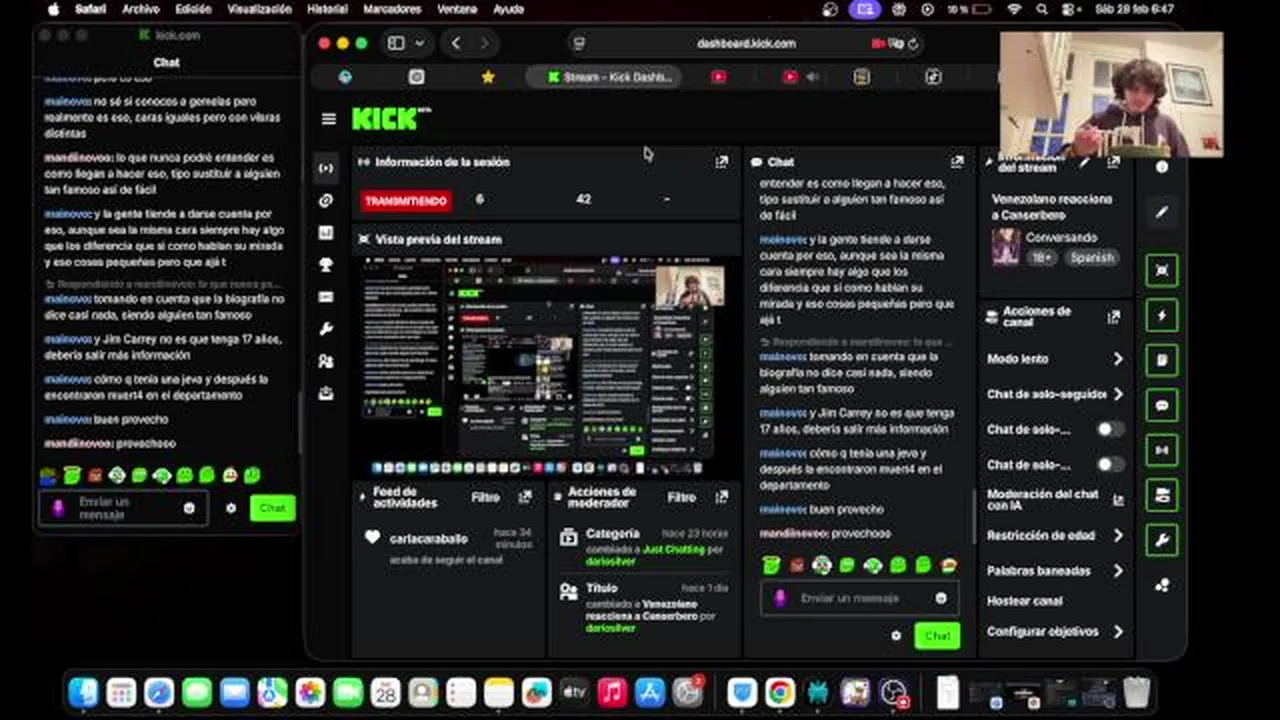Click the stream preview thumbnail
Image resolution: width=1280 pixels, height=720 pixels.
(545, 365)
